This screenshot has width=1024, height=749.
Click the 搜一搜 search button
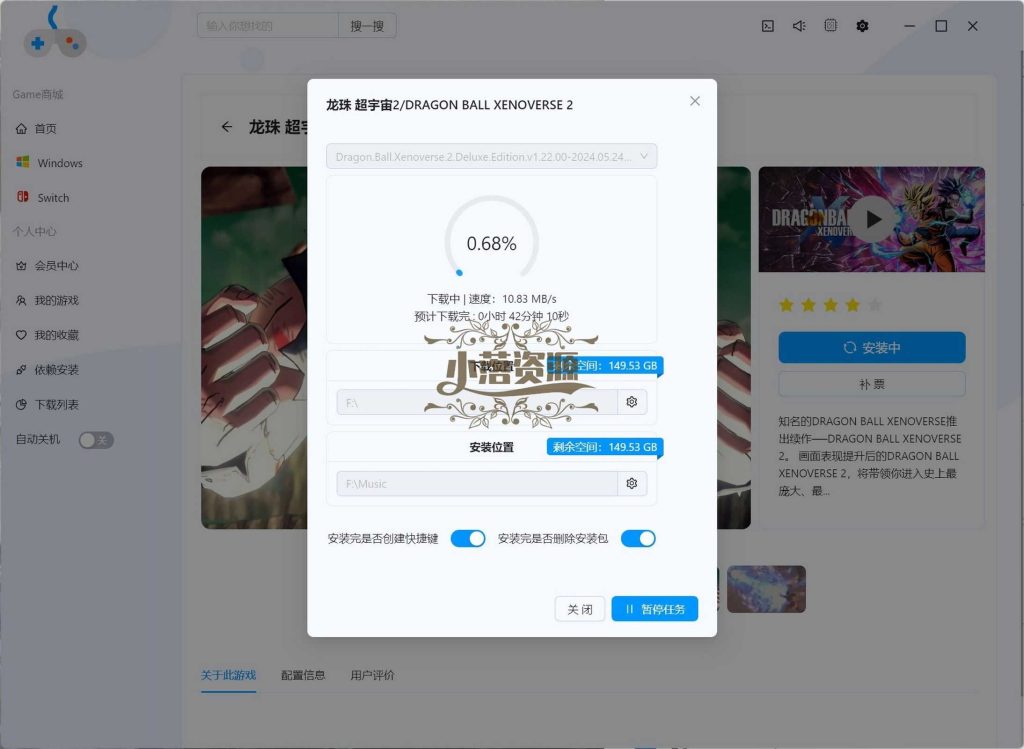coord(367,26)
